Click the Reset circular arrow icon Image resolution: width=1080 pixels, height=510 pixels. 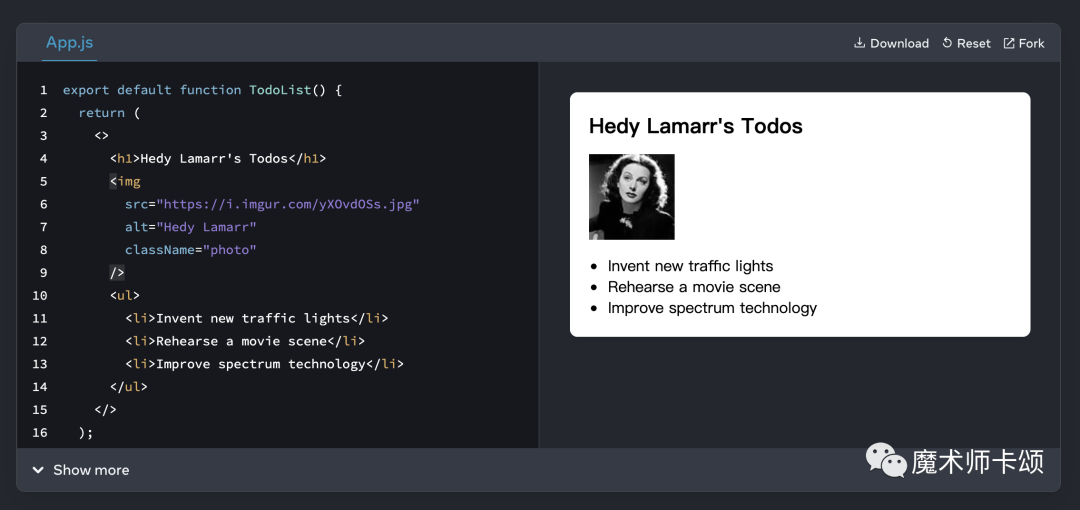947,43
